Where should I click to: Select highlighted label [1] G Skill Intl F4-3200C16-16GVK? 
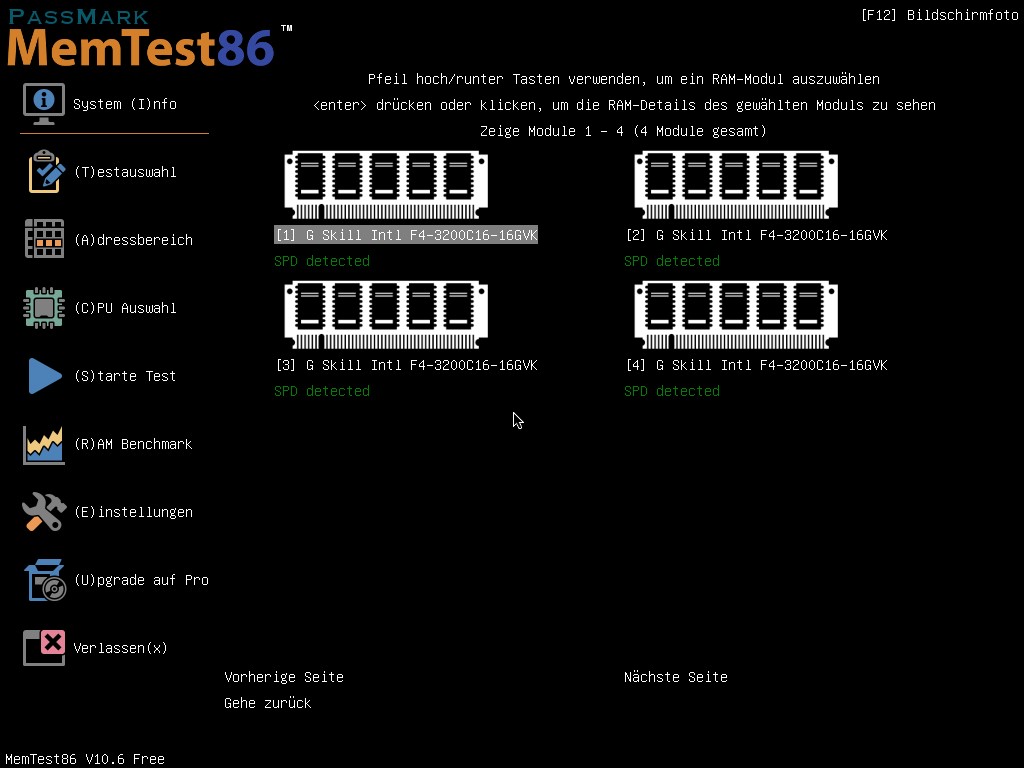pos(406,235)
